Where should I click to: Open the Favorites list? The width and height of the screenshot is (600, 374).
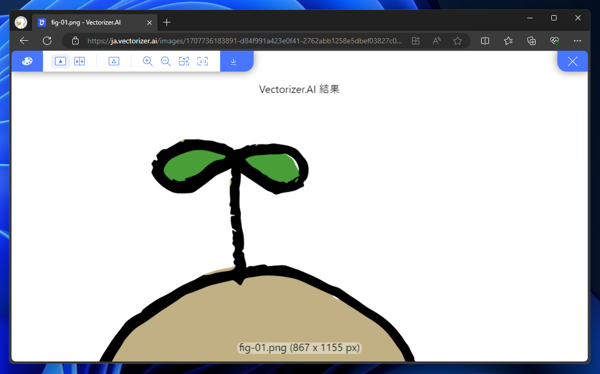pos(508,41)
